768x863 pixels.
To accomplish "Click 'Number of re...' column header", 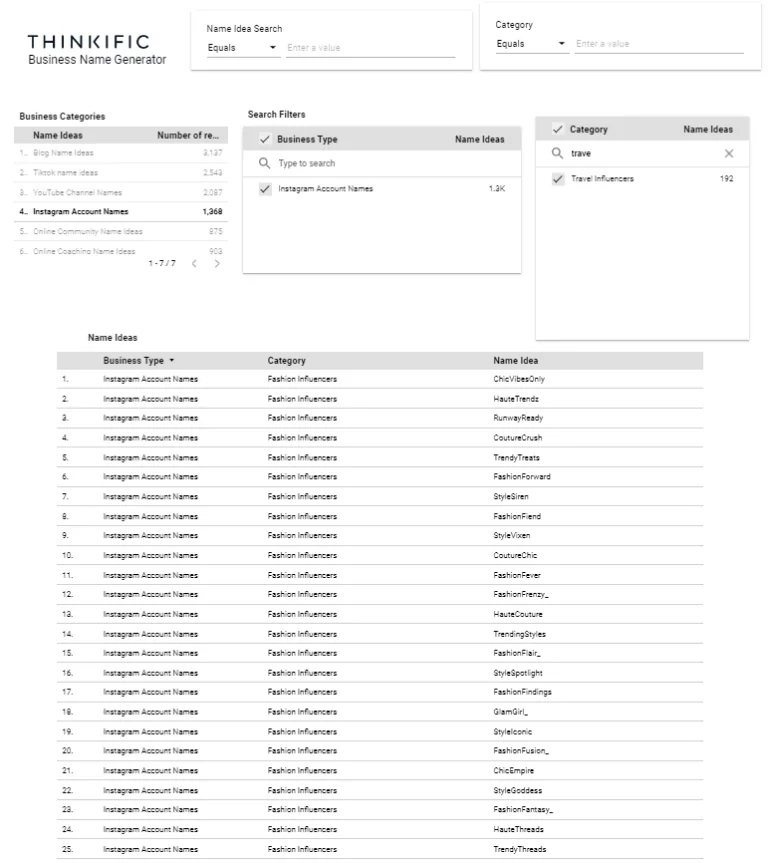I will coord(188,135).
